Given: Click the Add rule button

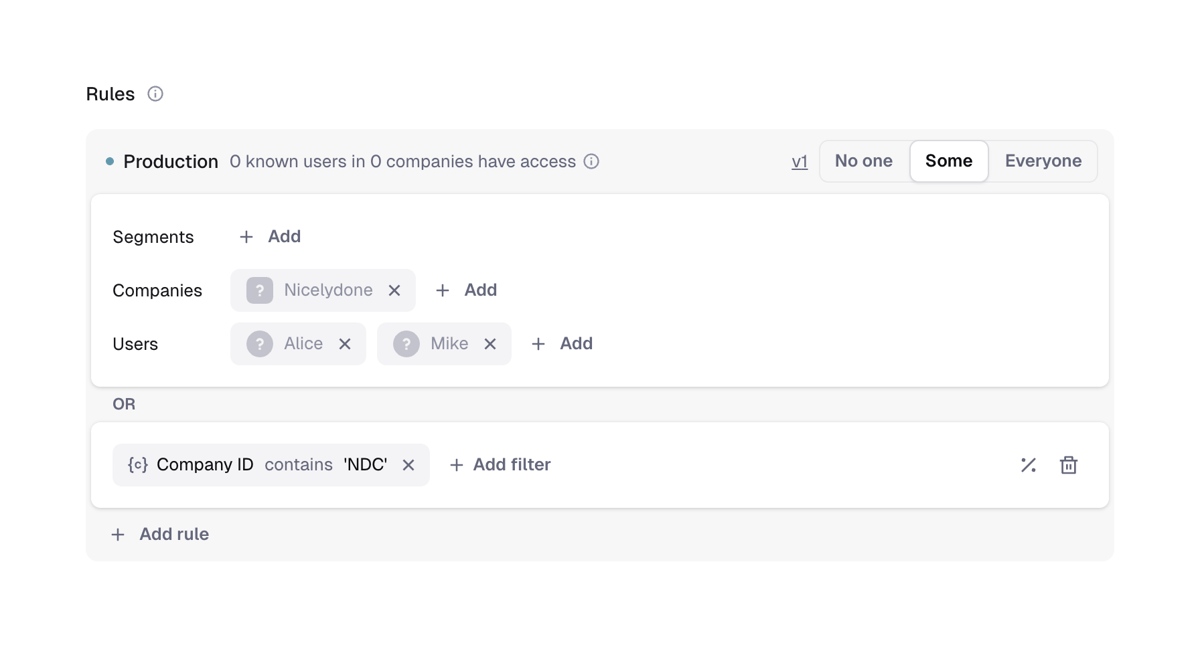Looking at the screenshot, I should click(x=160, y=533).
